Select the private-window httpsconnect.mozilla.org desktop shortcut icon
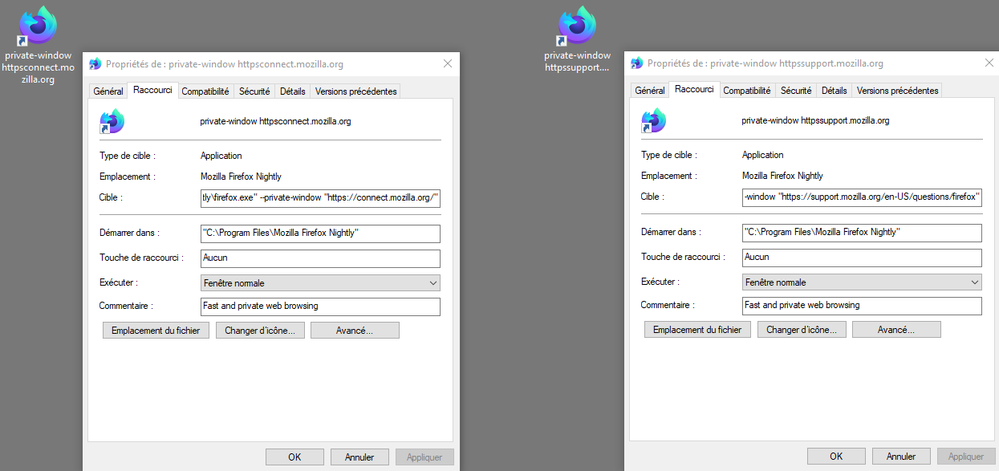Screen dimensions: 999x471 point(38,25)
